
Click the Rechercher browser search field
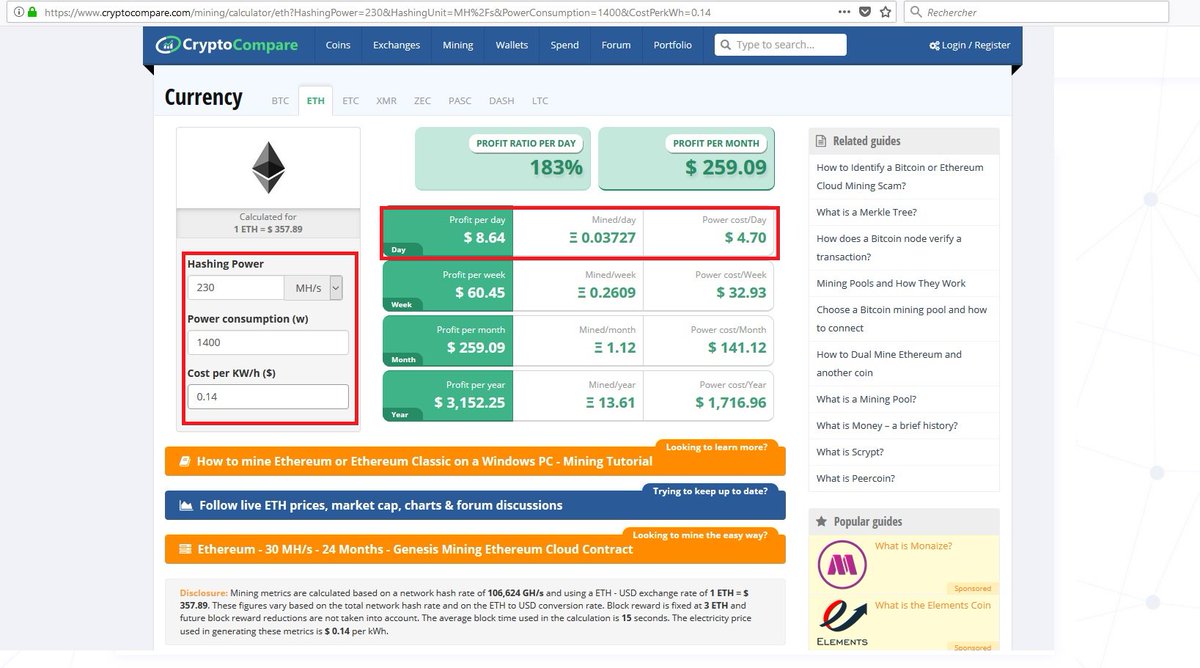click(x=1035, y=12)
